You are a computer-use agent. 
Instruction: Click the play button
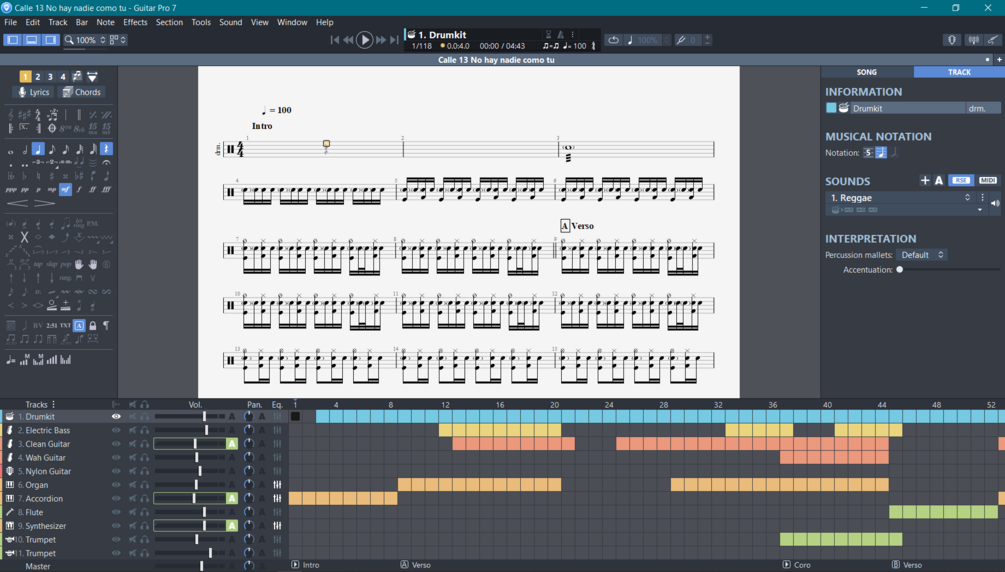click(364, 40)
